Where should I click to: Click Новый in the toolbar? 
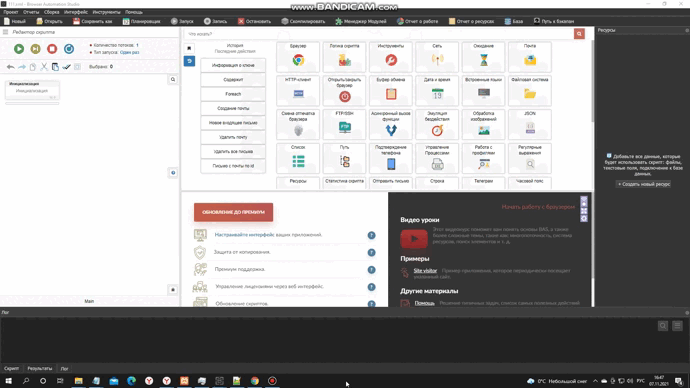(x=15, y=21)
